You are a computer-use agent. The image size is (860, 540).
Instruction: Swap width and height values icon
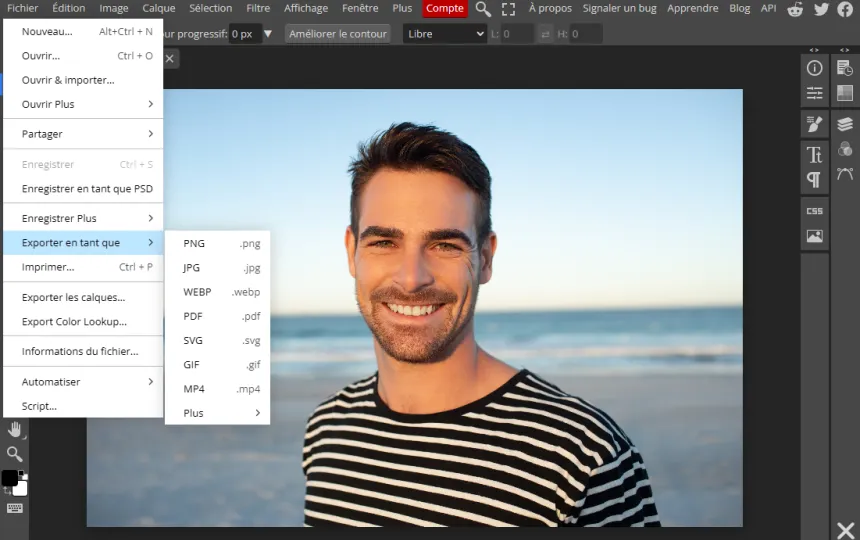click(545, 34)
